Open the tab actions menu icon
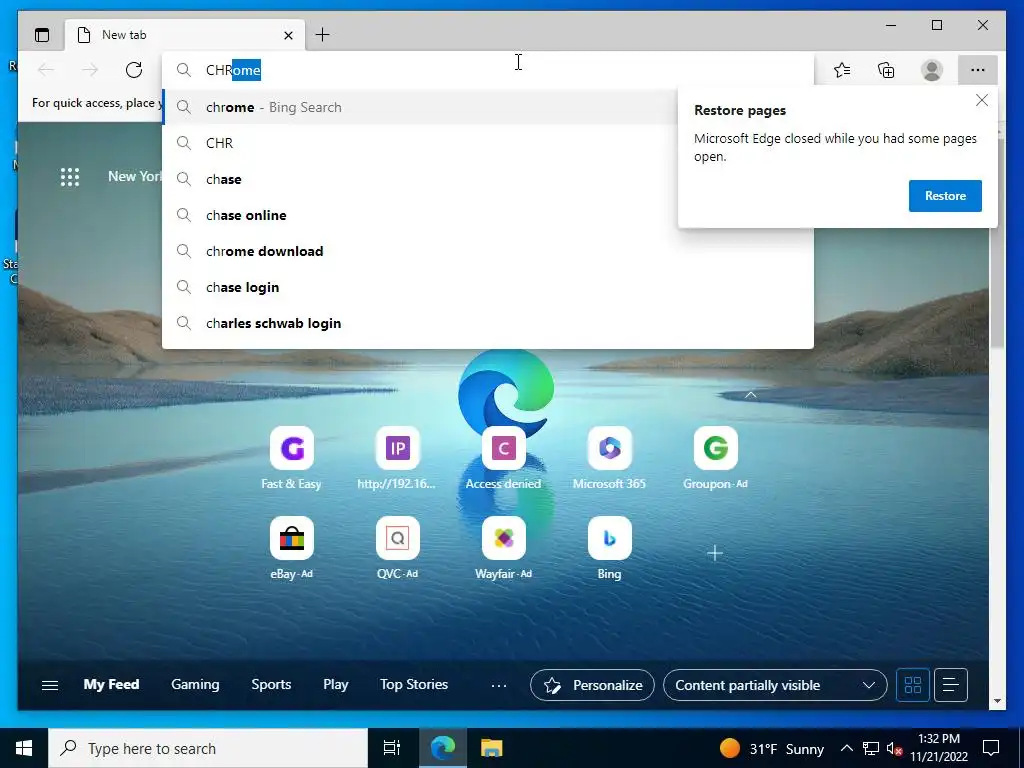 [42, 35]
